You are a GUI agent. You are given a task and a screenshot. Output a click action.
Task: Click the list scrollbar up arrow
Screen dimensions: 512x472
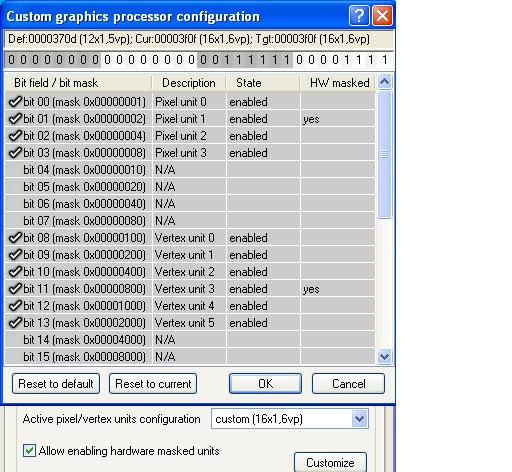(384, 82)
